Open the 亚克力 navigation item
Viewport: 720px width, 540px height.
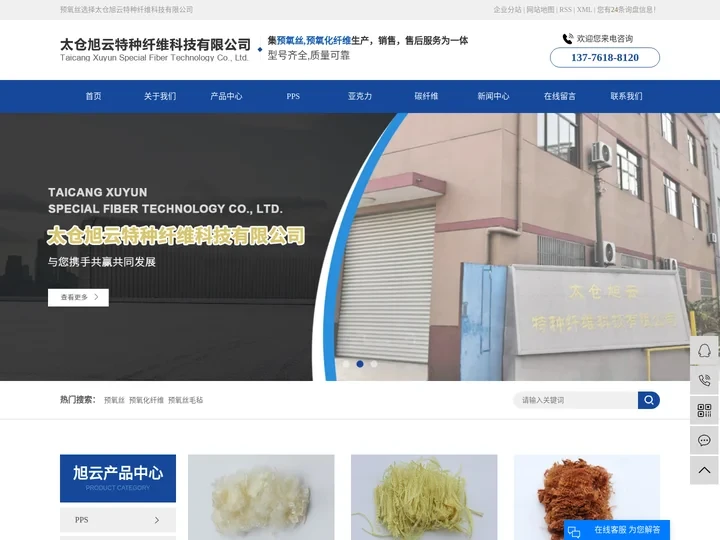click(360, 96)
